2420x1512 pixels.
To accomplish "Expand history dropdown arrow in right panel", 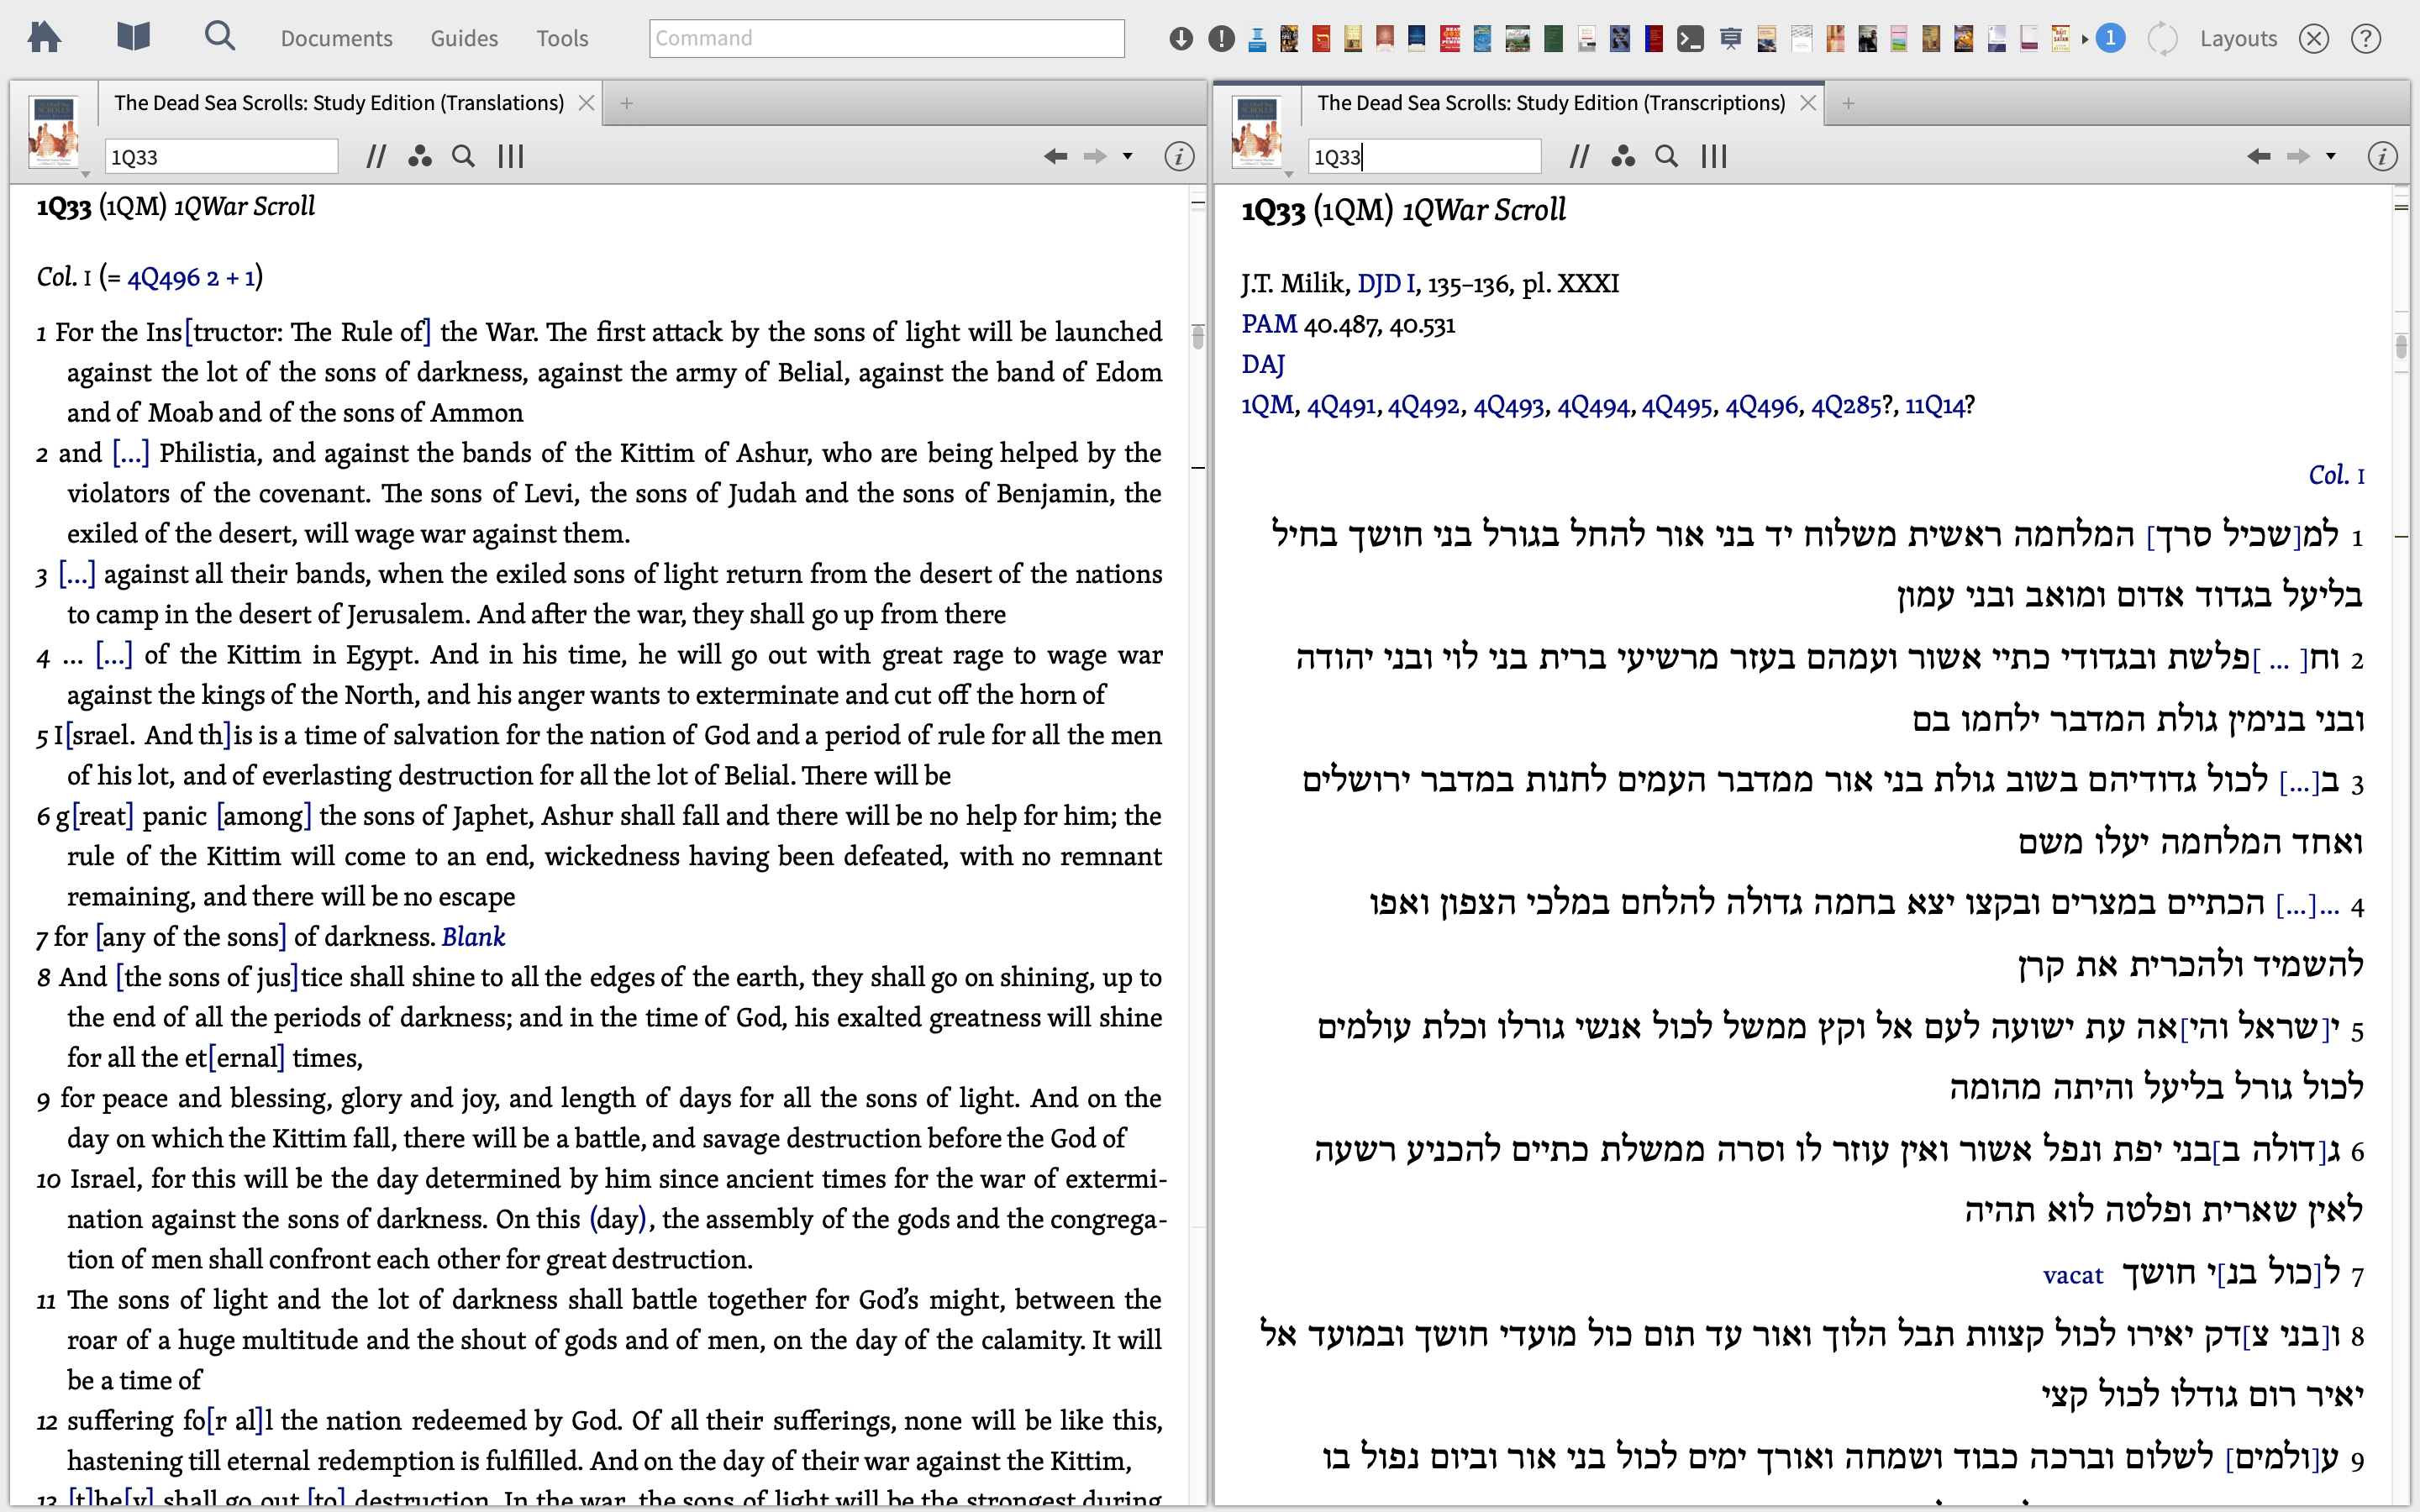I will click(x=2331, y=156).
